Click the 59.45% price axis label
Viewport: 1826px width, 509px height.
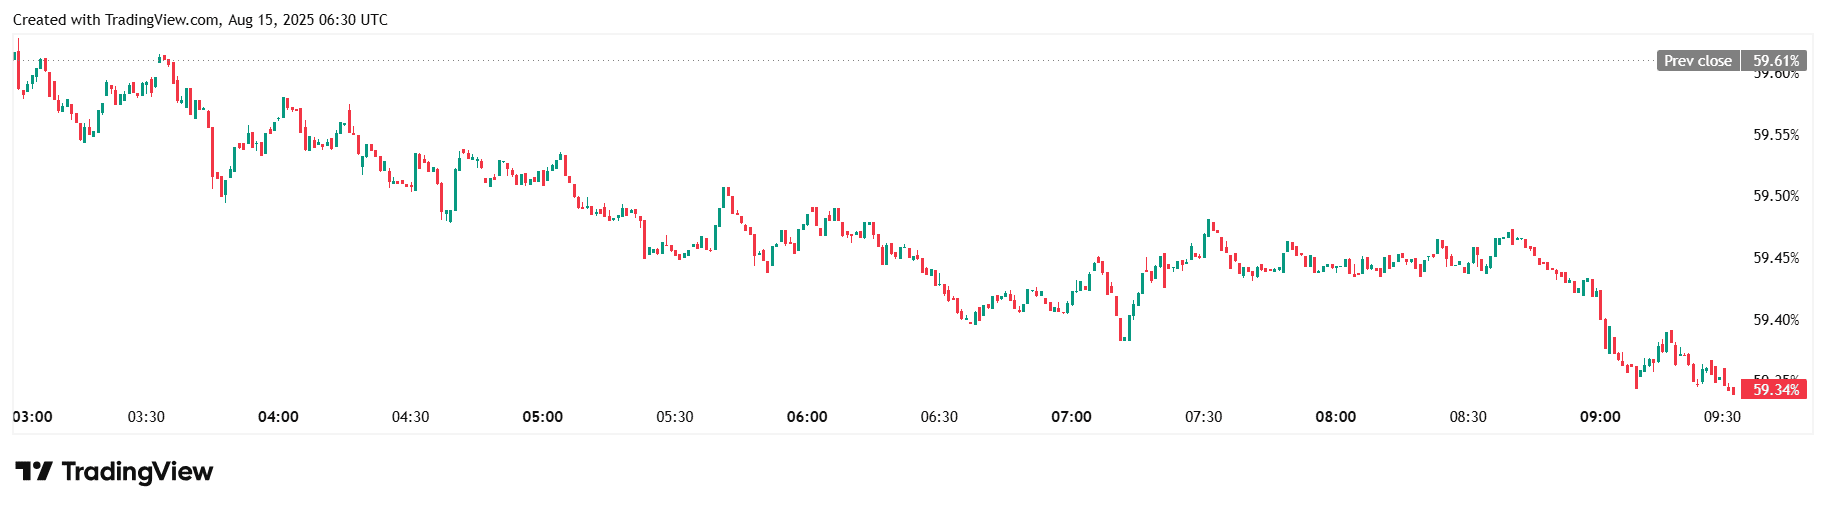click(x=1775, y=258)
